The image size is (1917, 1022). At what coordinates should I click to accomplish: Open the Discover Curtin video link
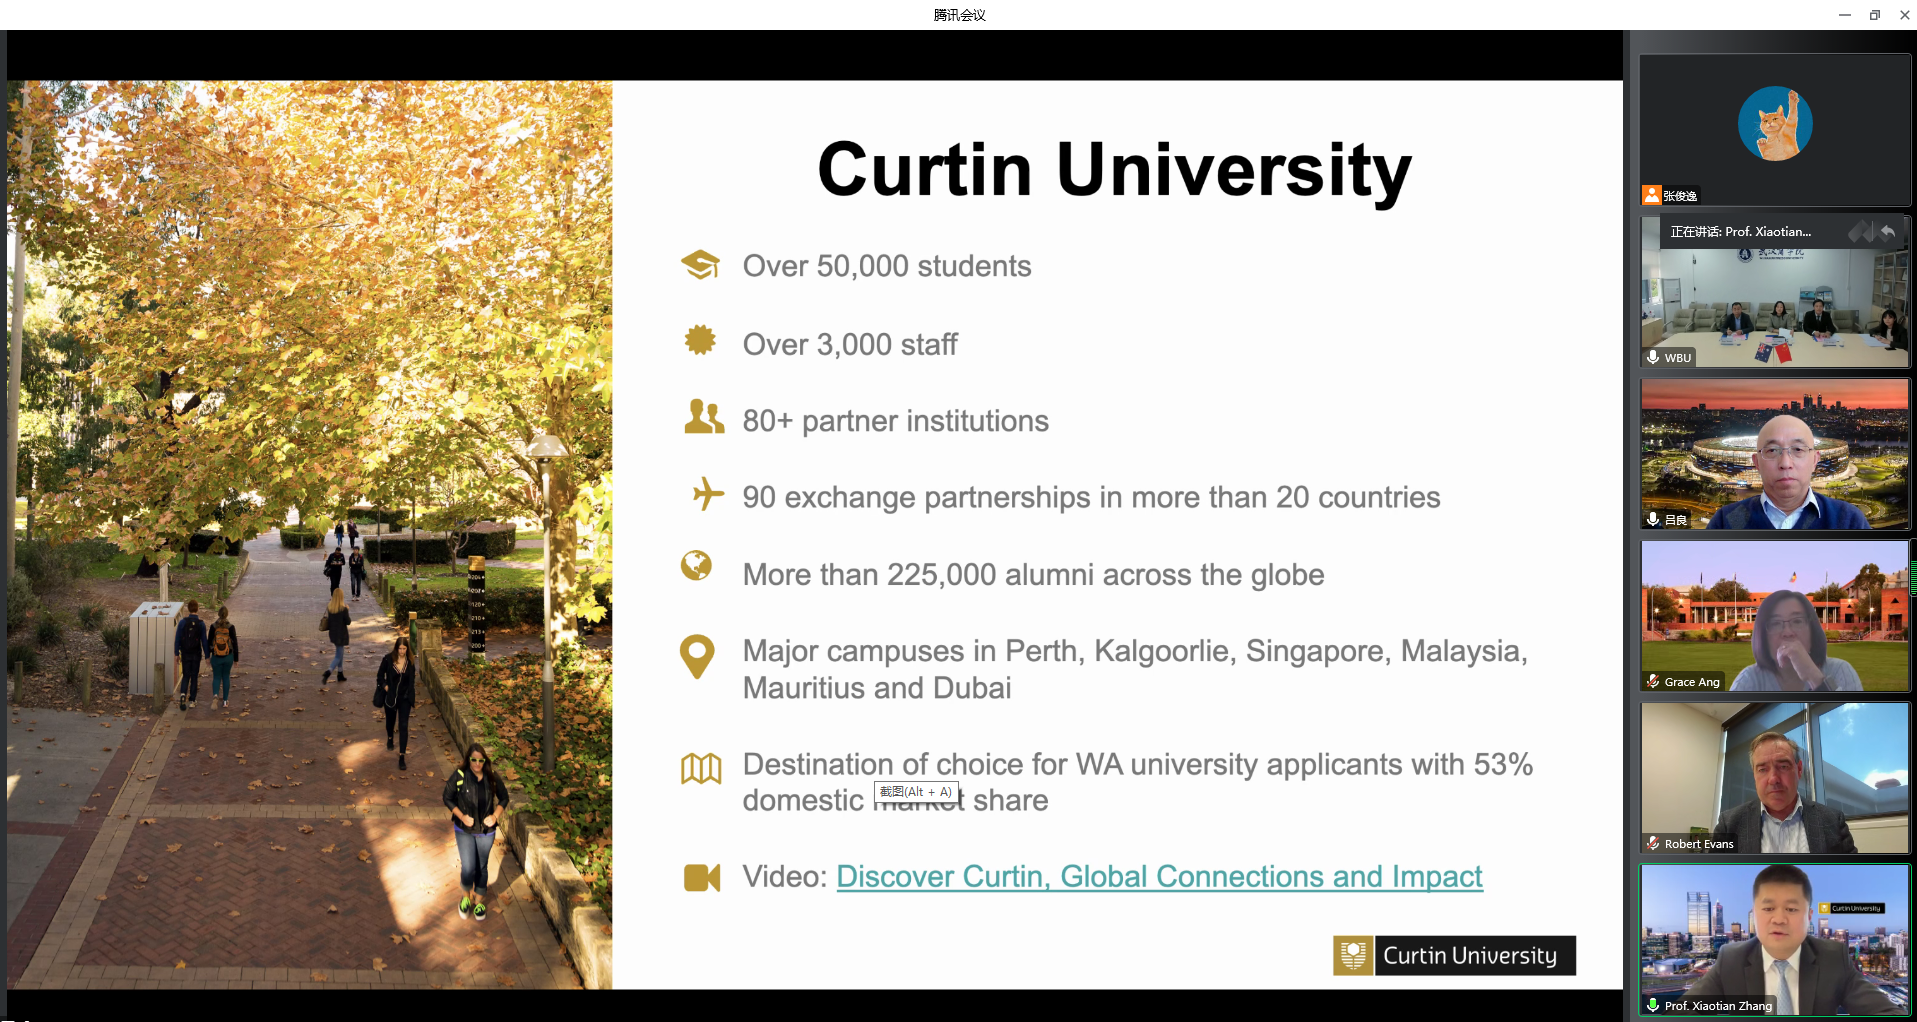click(x=1158, y=877)
